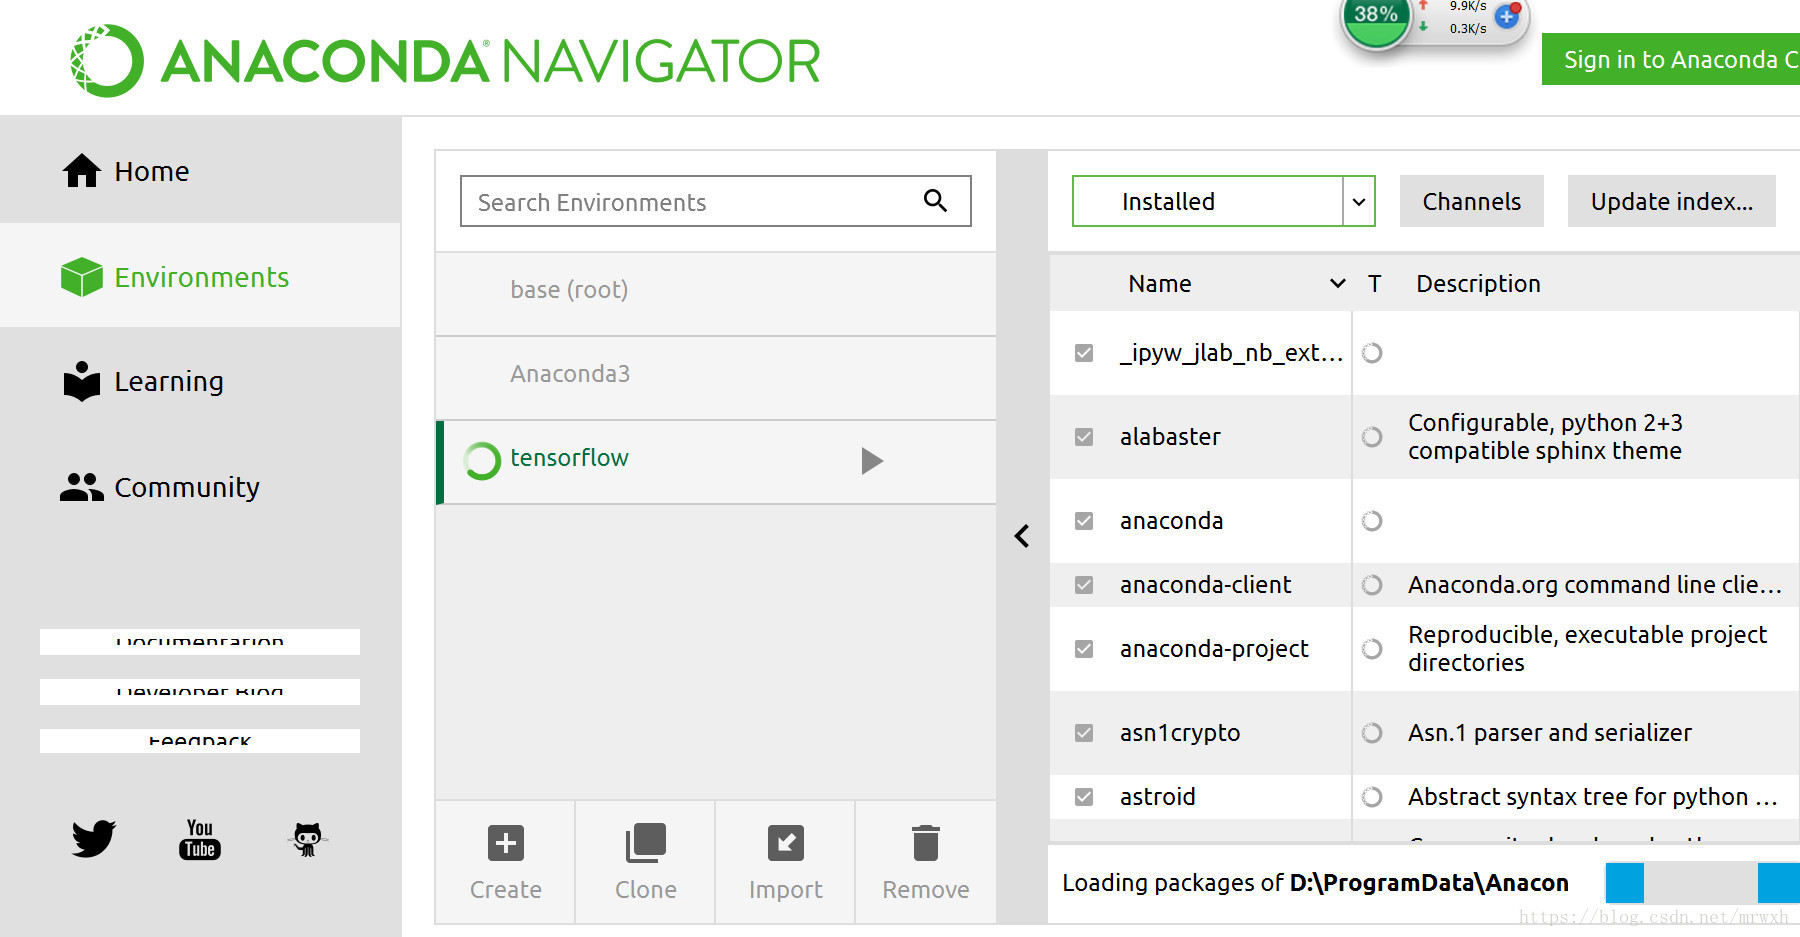Click the Description column header

(1478, 284)
